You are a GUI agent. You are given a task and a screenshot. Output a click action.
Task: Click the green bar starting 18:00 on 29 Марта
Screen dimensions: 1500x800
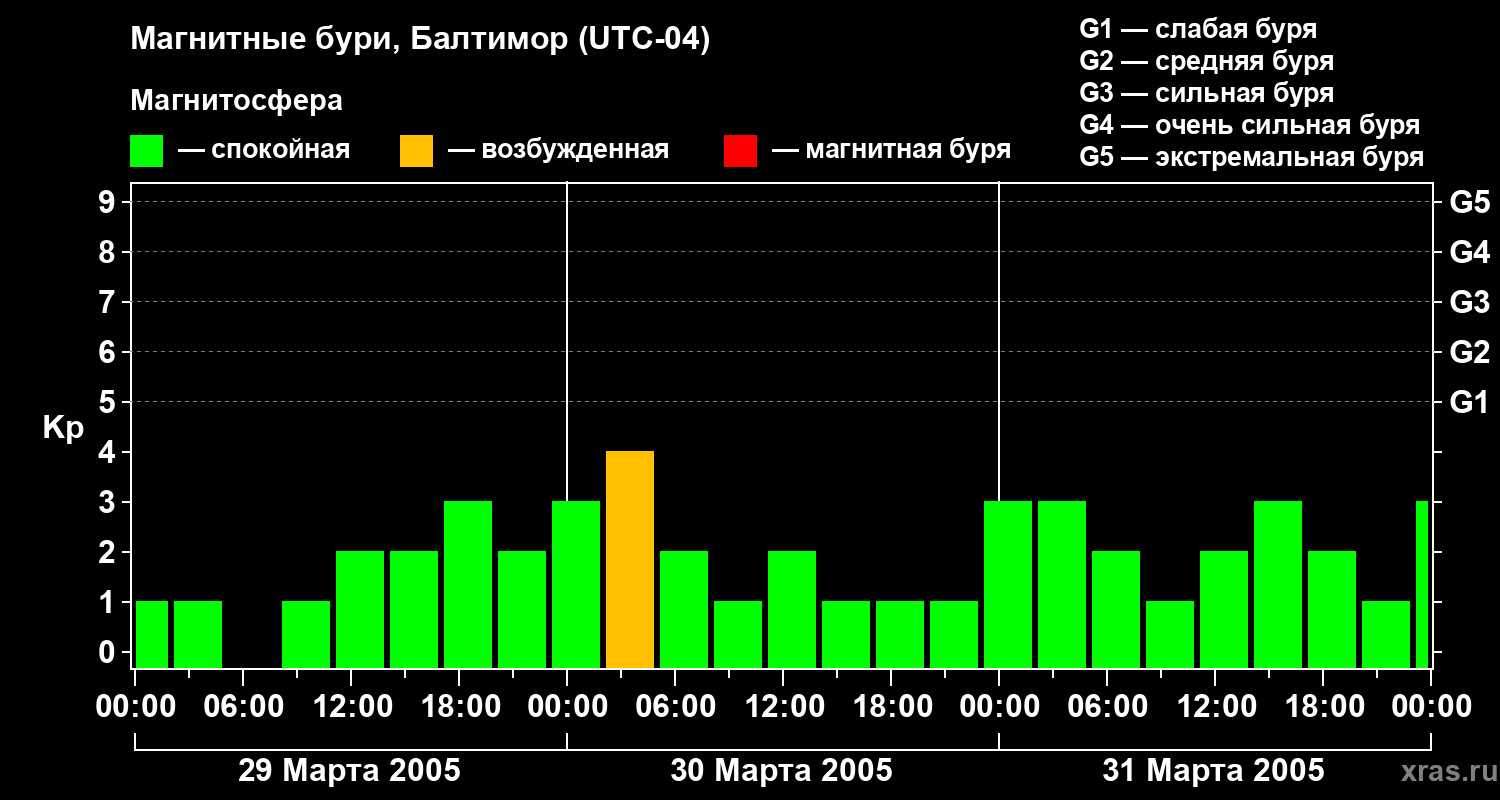click(x=468, y=585)
